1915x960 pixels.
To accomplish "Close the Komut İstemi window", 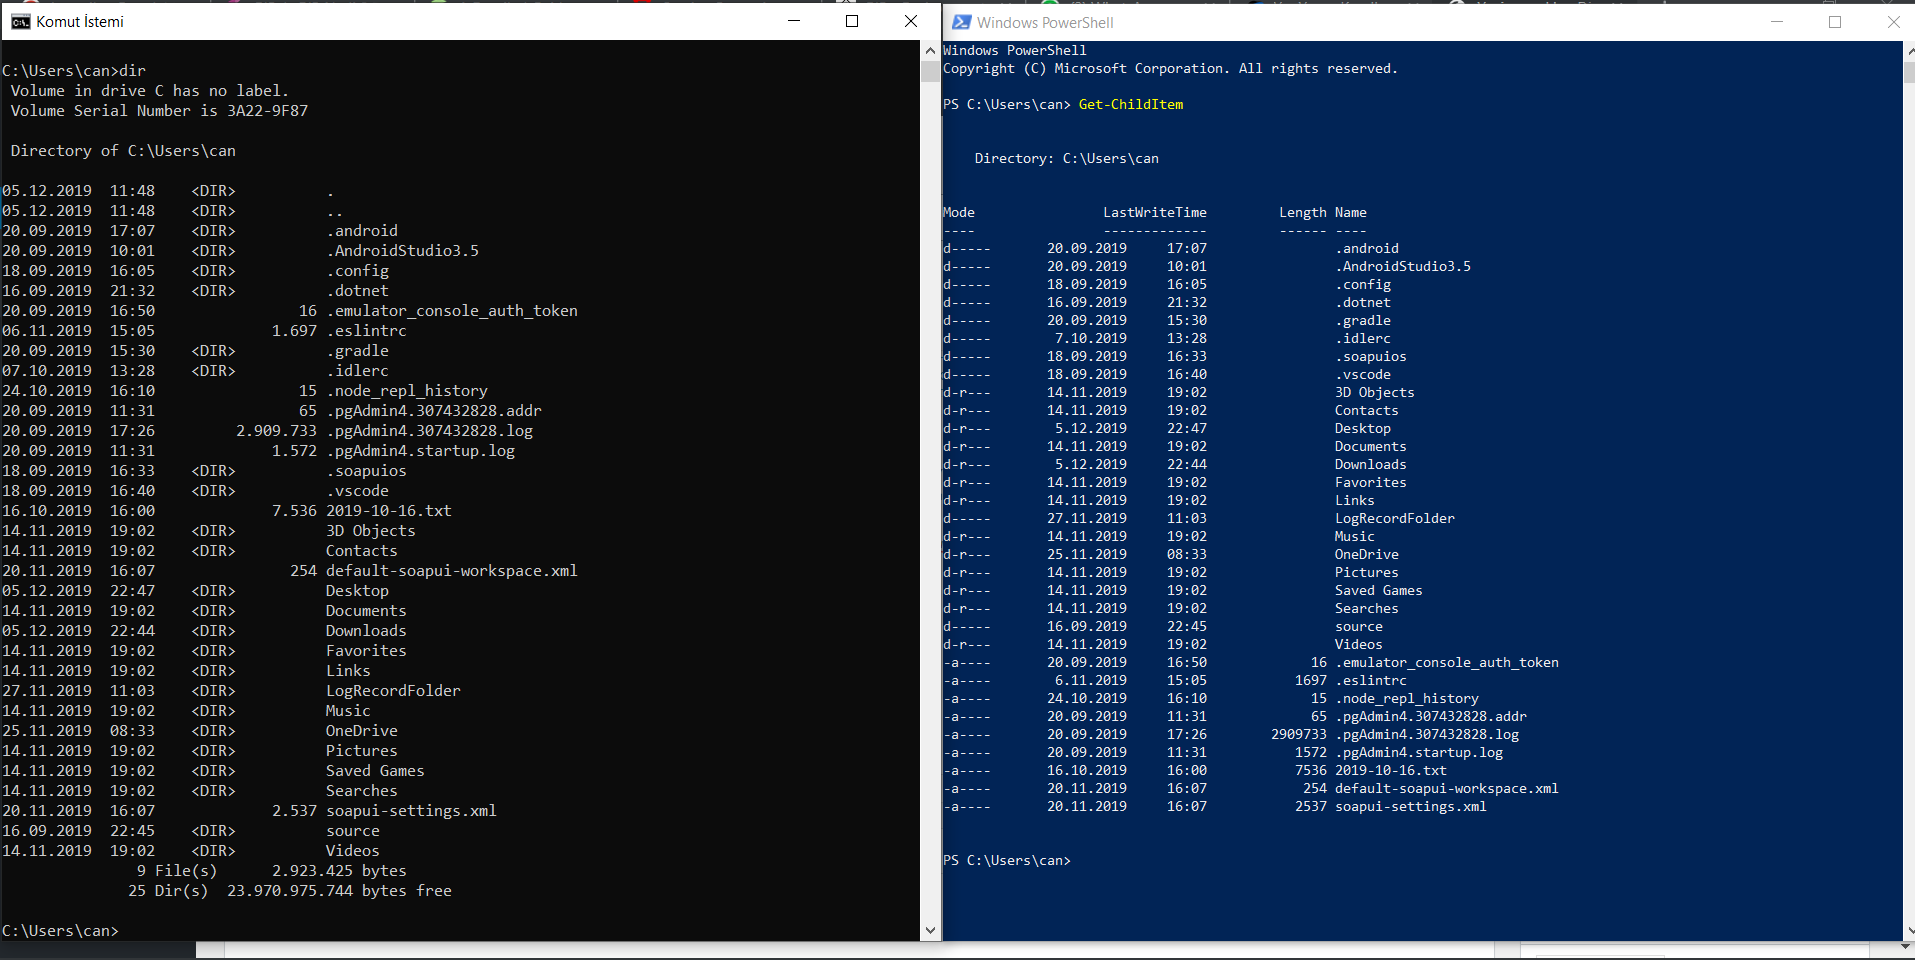I will (910, 21).
